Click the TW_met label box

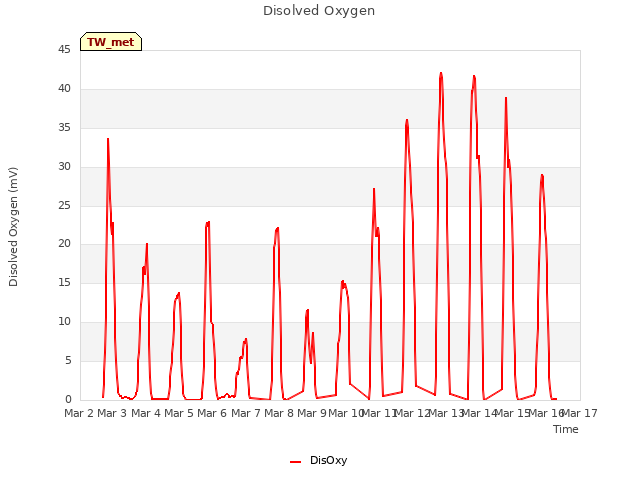point(111,42)
